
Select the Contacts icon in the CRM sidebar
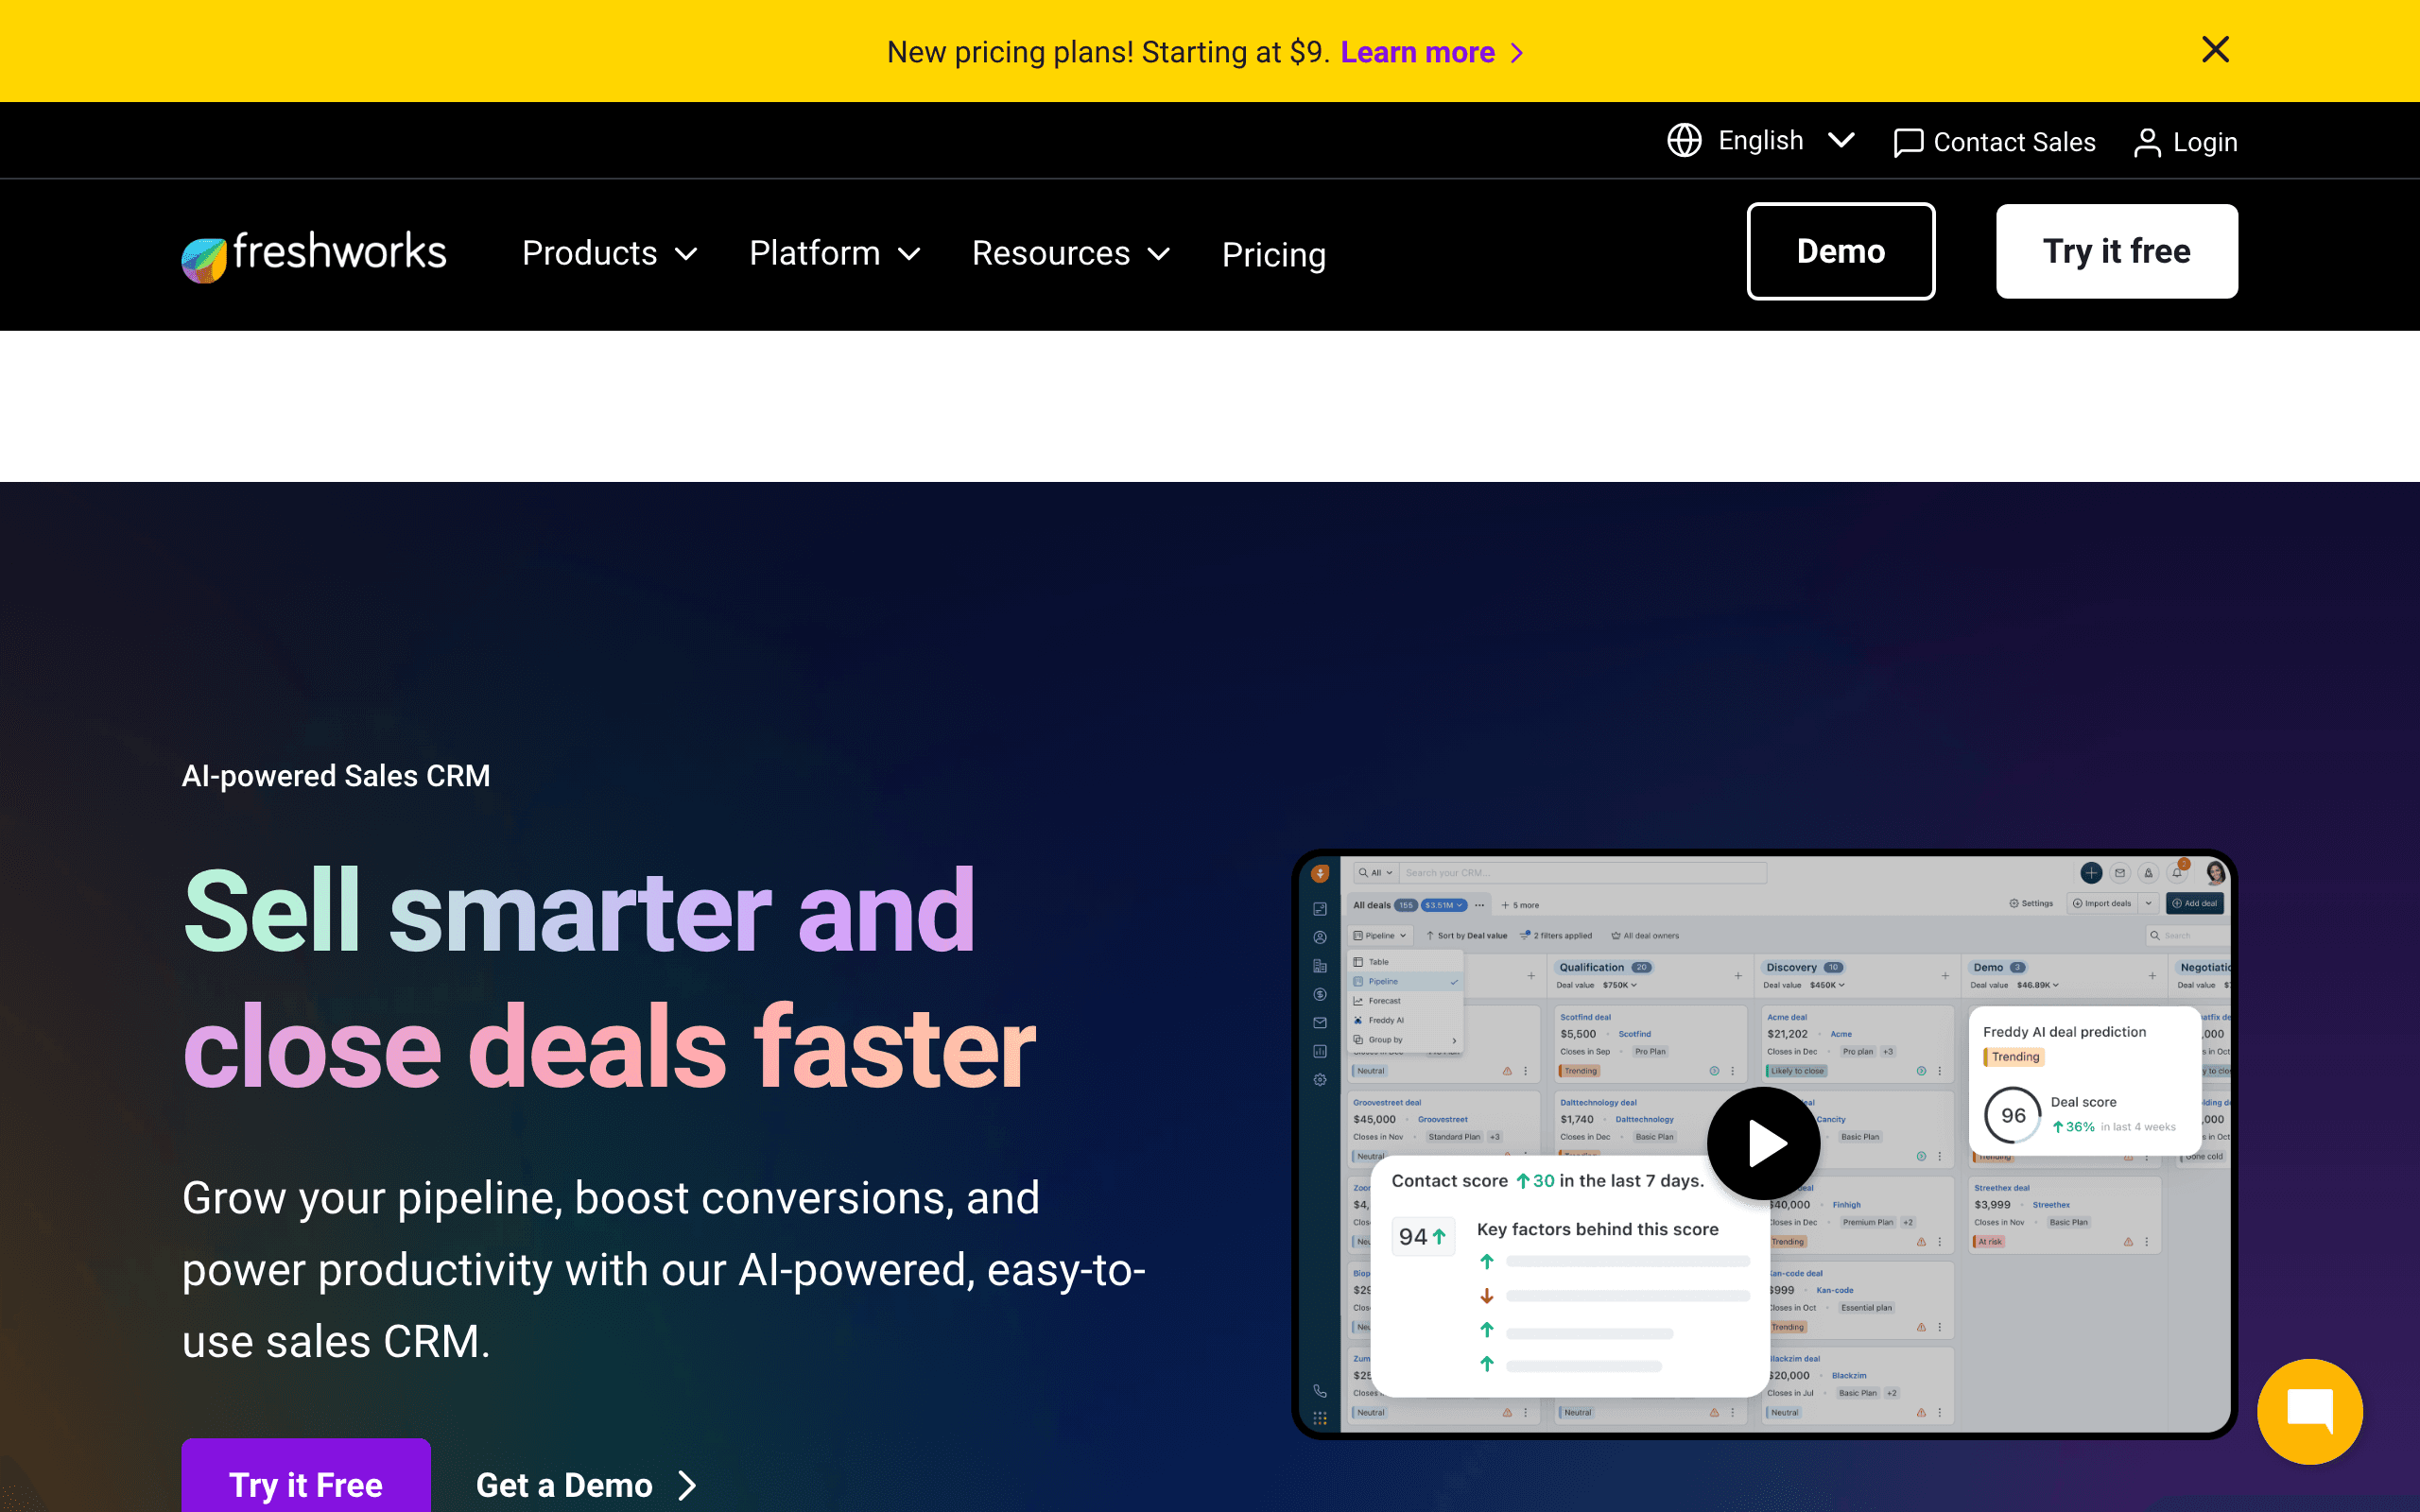click(x=1320, y=937)
